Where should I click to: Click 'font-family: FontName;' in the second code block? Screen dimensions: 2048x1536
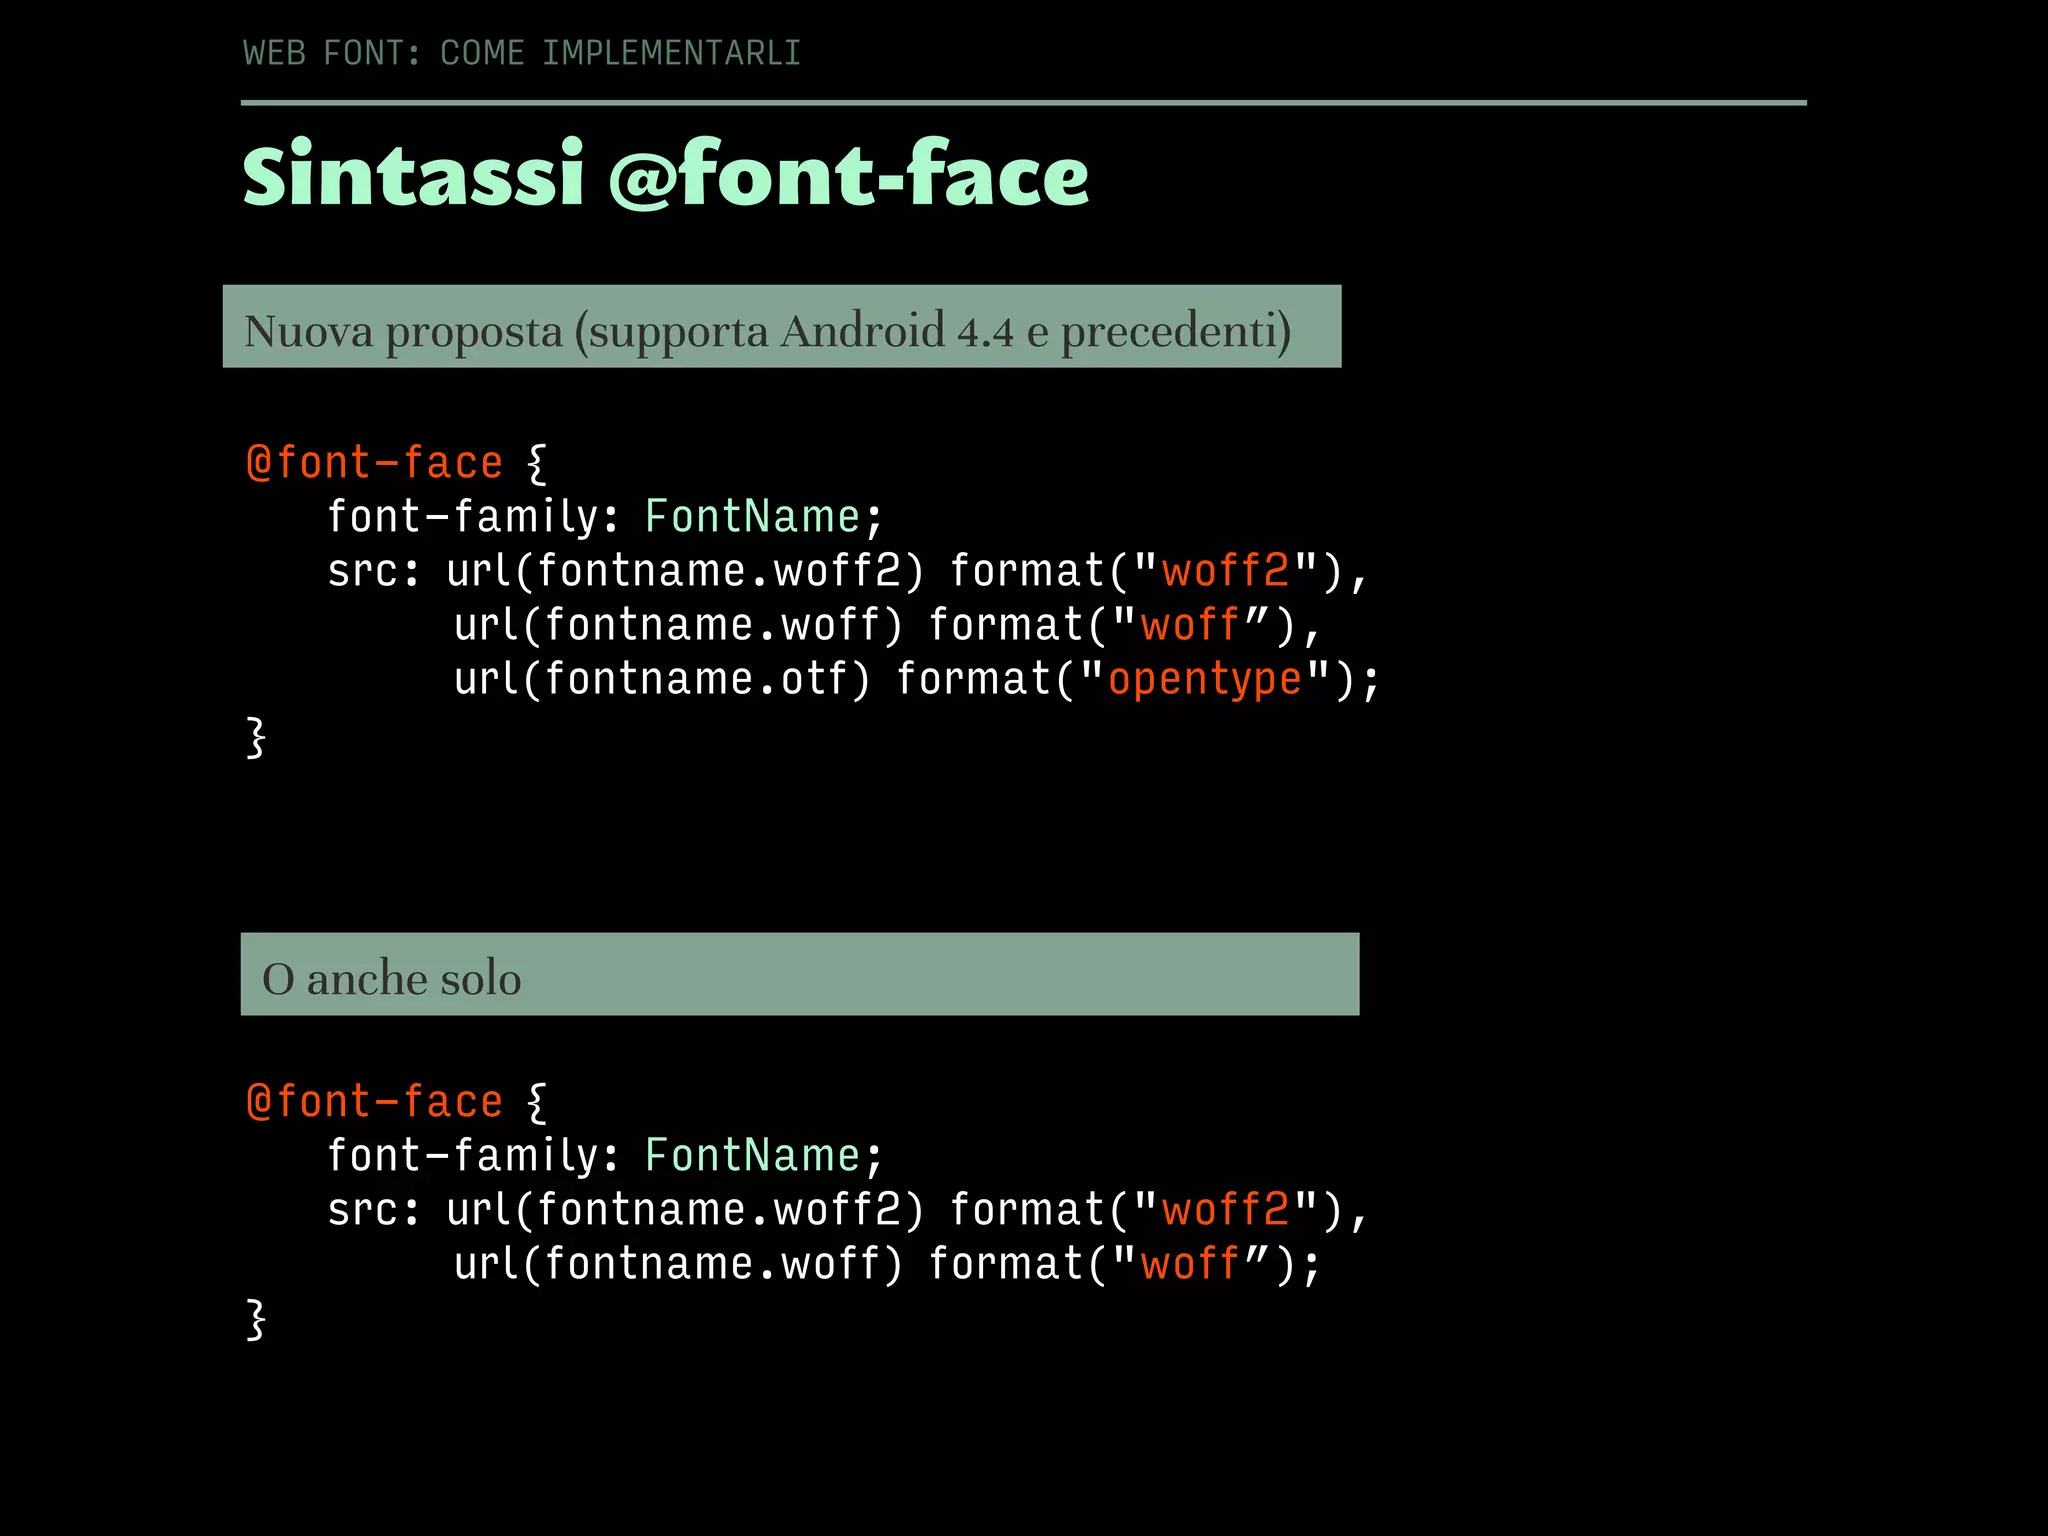[605, 1156]
